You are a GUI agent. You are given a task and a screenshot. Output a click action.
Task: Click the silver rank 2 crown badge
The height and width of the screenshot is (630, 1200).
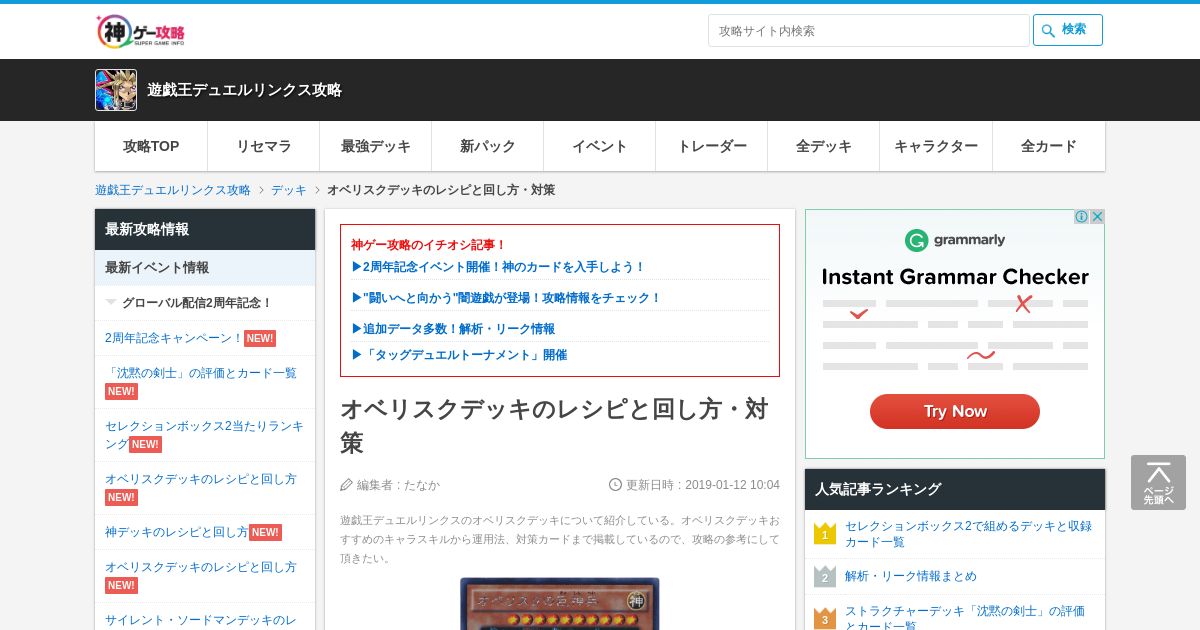825,576
